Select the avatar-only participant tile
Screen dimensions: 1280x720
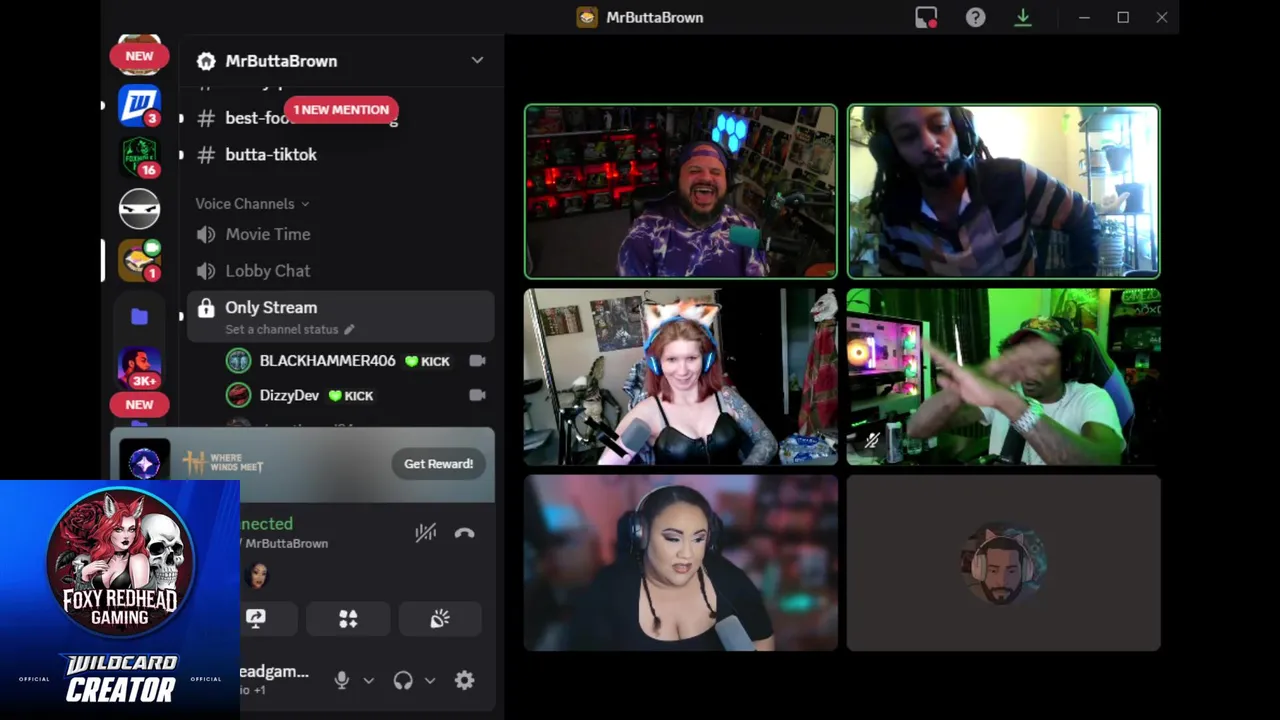pyautogui.click(x=1003, y=563)
